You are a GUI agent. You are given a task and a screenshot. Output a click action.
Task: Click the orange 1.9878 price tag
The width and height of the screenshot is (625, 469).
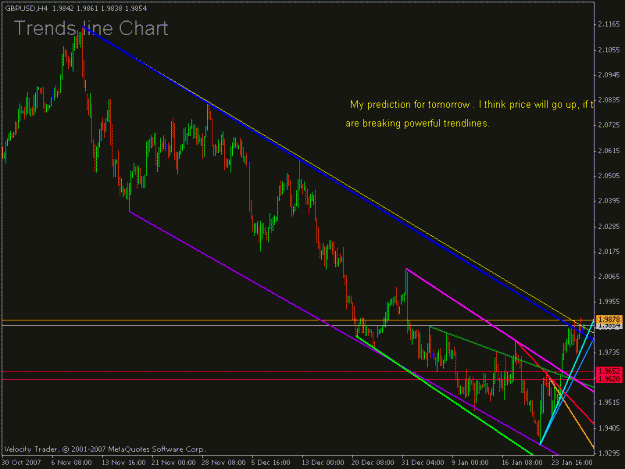610,319
